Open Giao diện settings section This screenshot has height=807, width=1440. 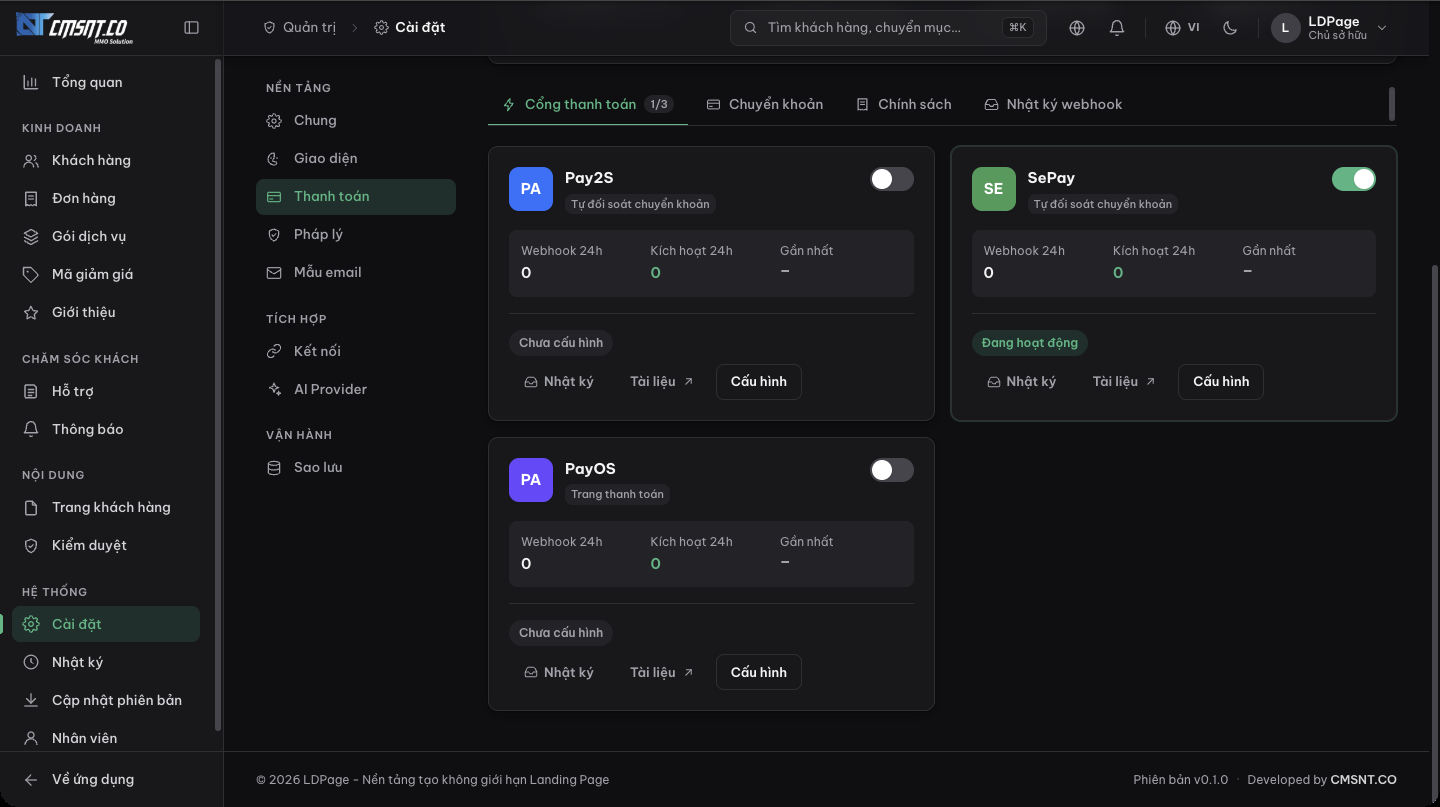pos(356,158)
